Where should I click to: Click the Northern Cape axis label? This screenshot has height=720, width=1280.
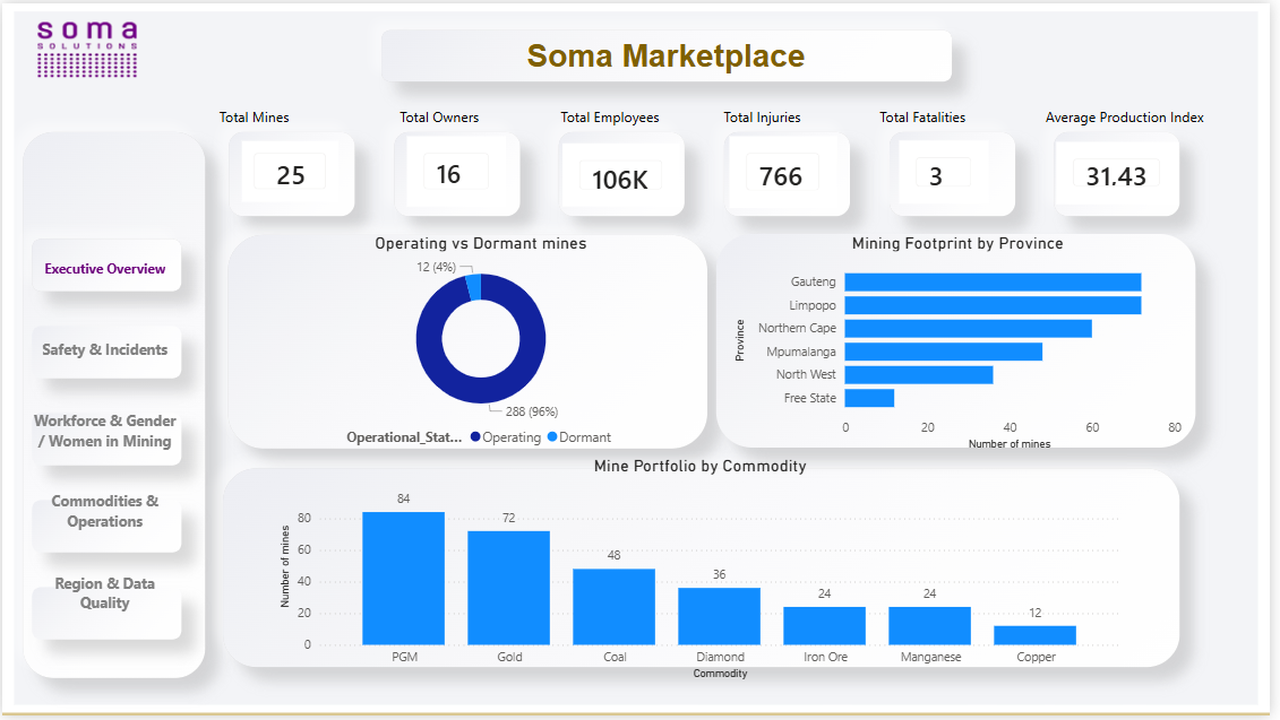point(797,328)
